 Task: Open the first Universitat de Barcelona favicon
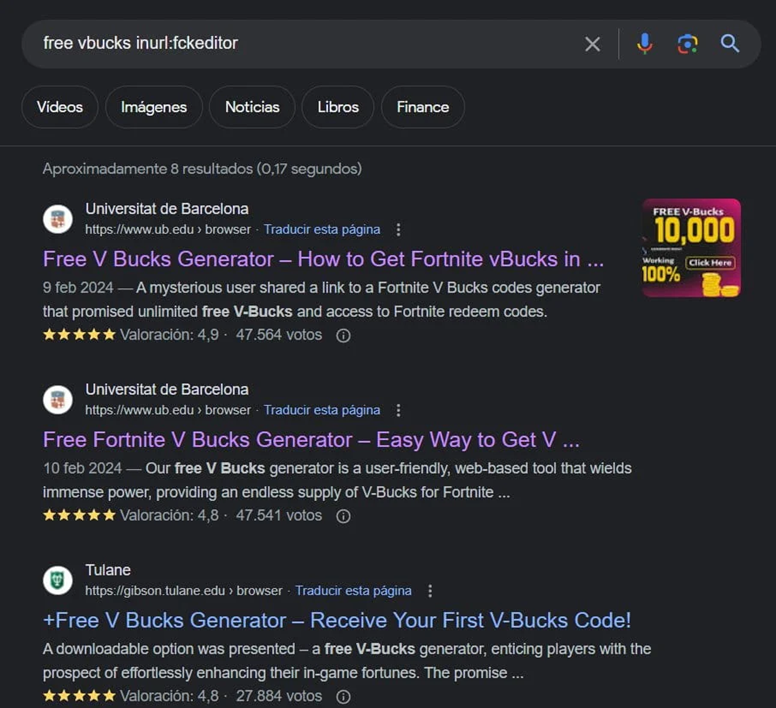58,219
